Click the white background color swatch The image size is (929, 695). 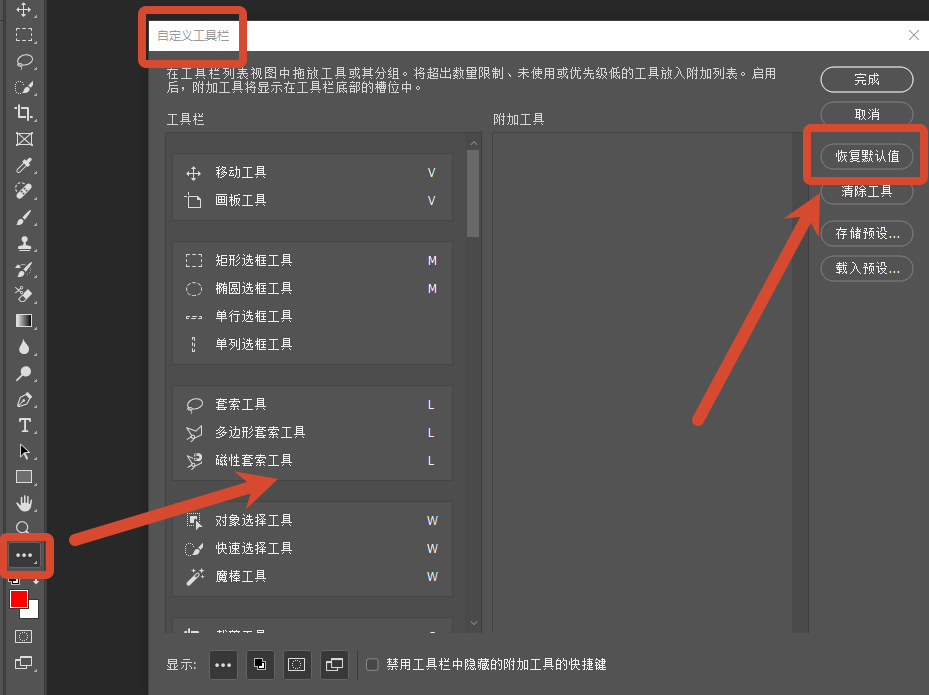(x=33, y=611)
